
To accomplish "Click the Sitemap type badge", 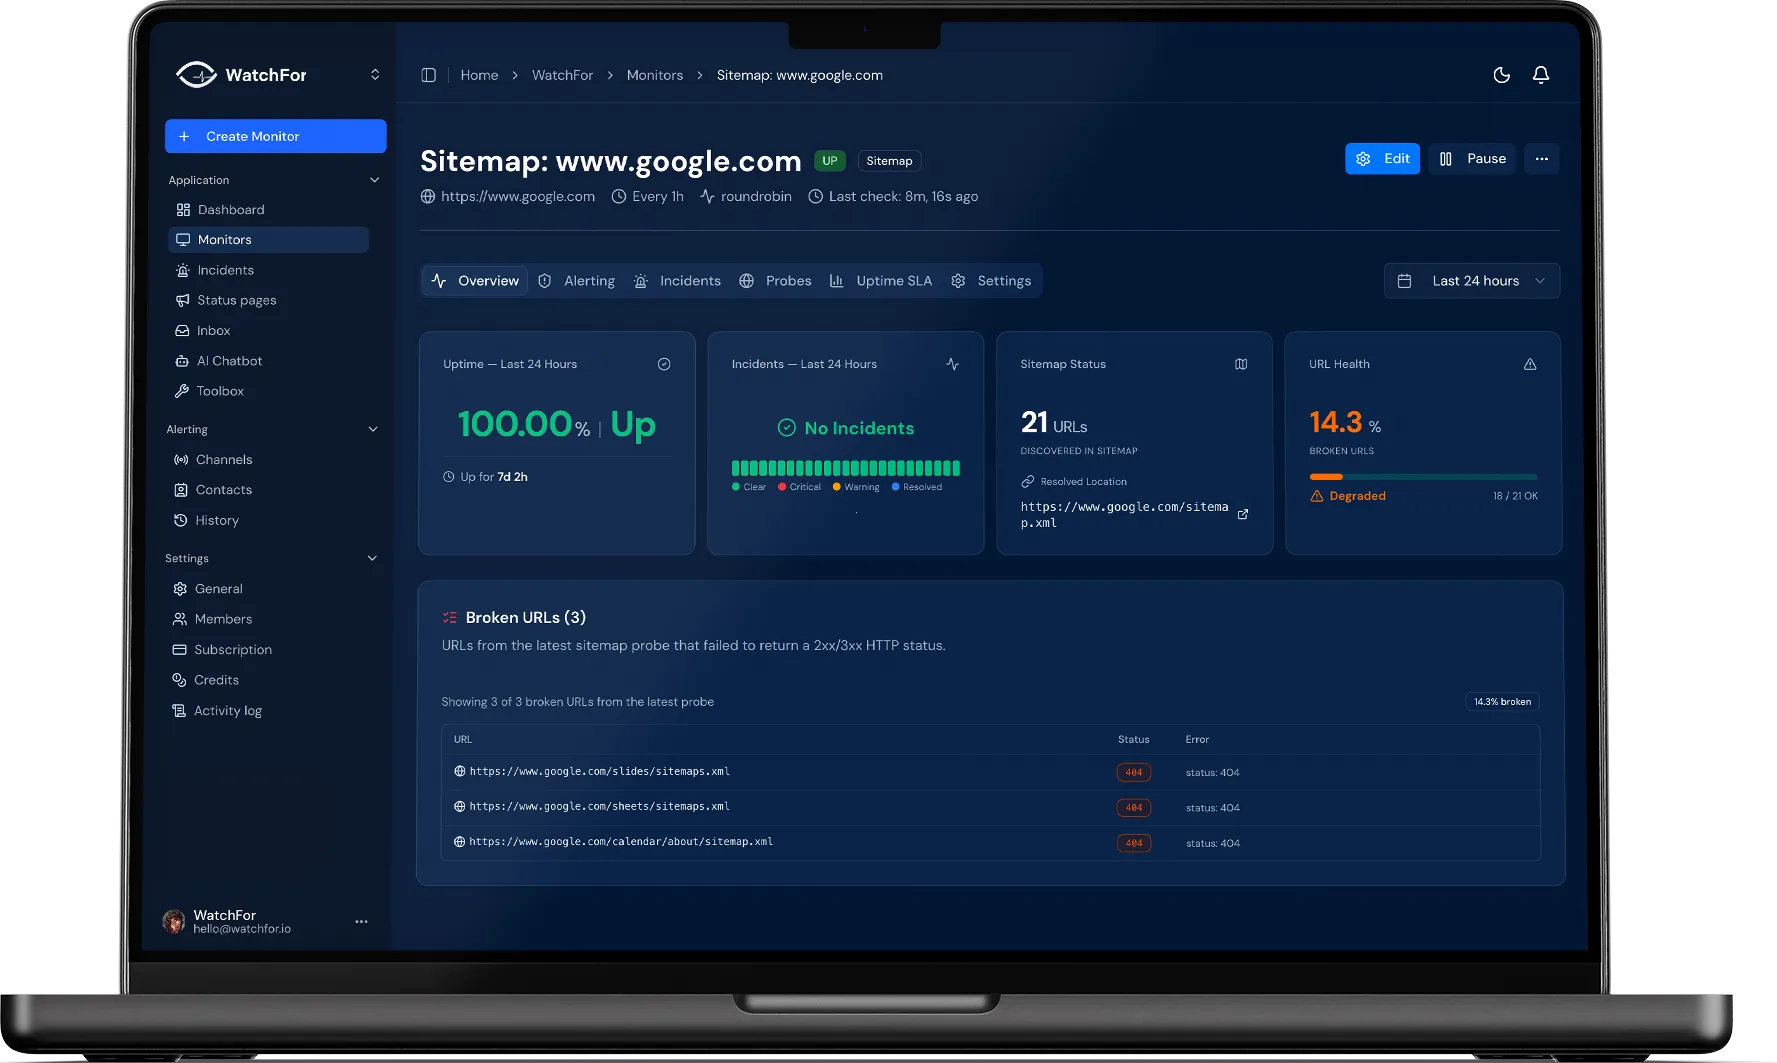I will [889, 161].
